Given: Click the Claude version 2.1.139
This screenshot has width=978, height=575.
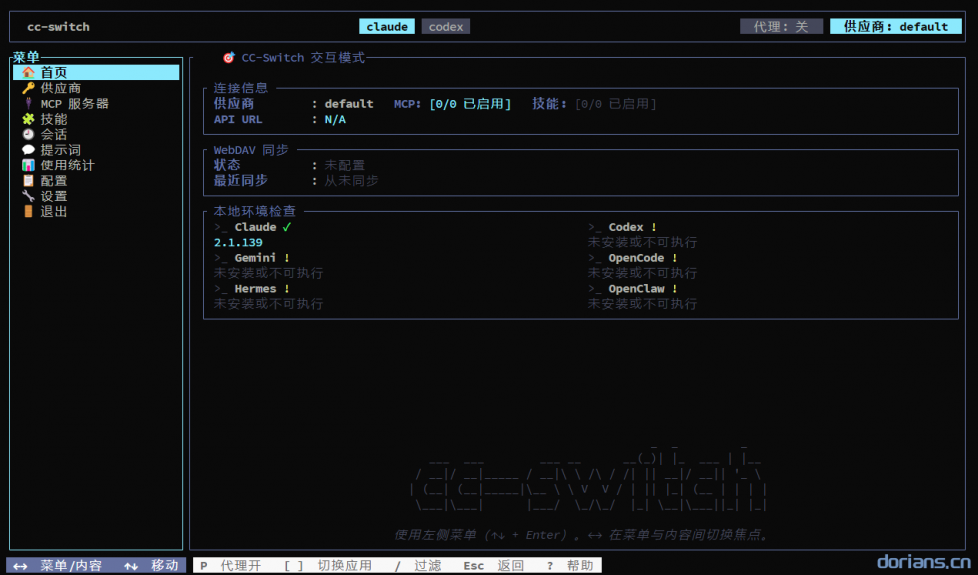Looking at the screenshot, I should 238,243.
